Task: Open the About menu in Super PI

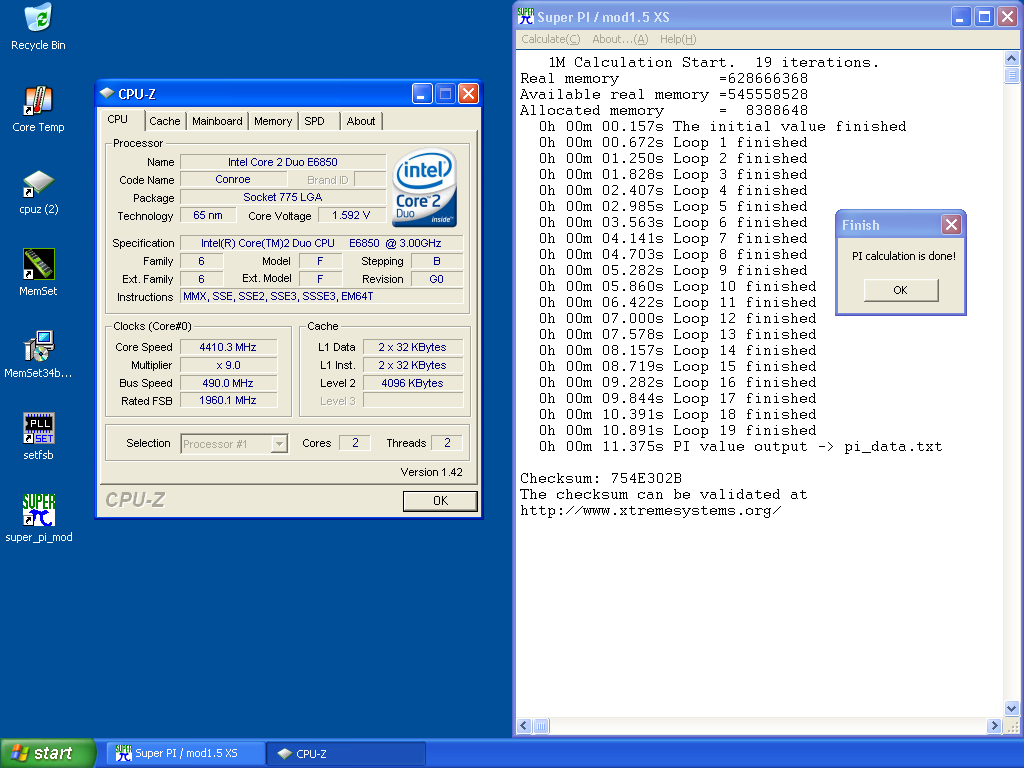Action: point(620,39)
